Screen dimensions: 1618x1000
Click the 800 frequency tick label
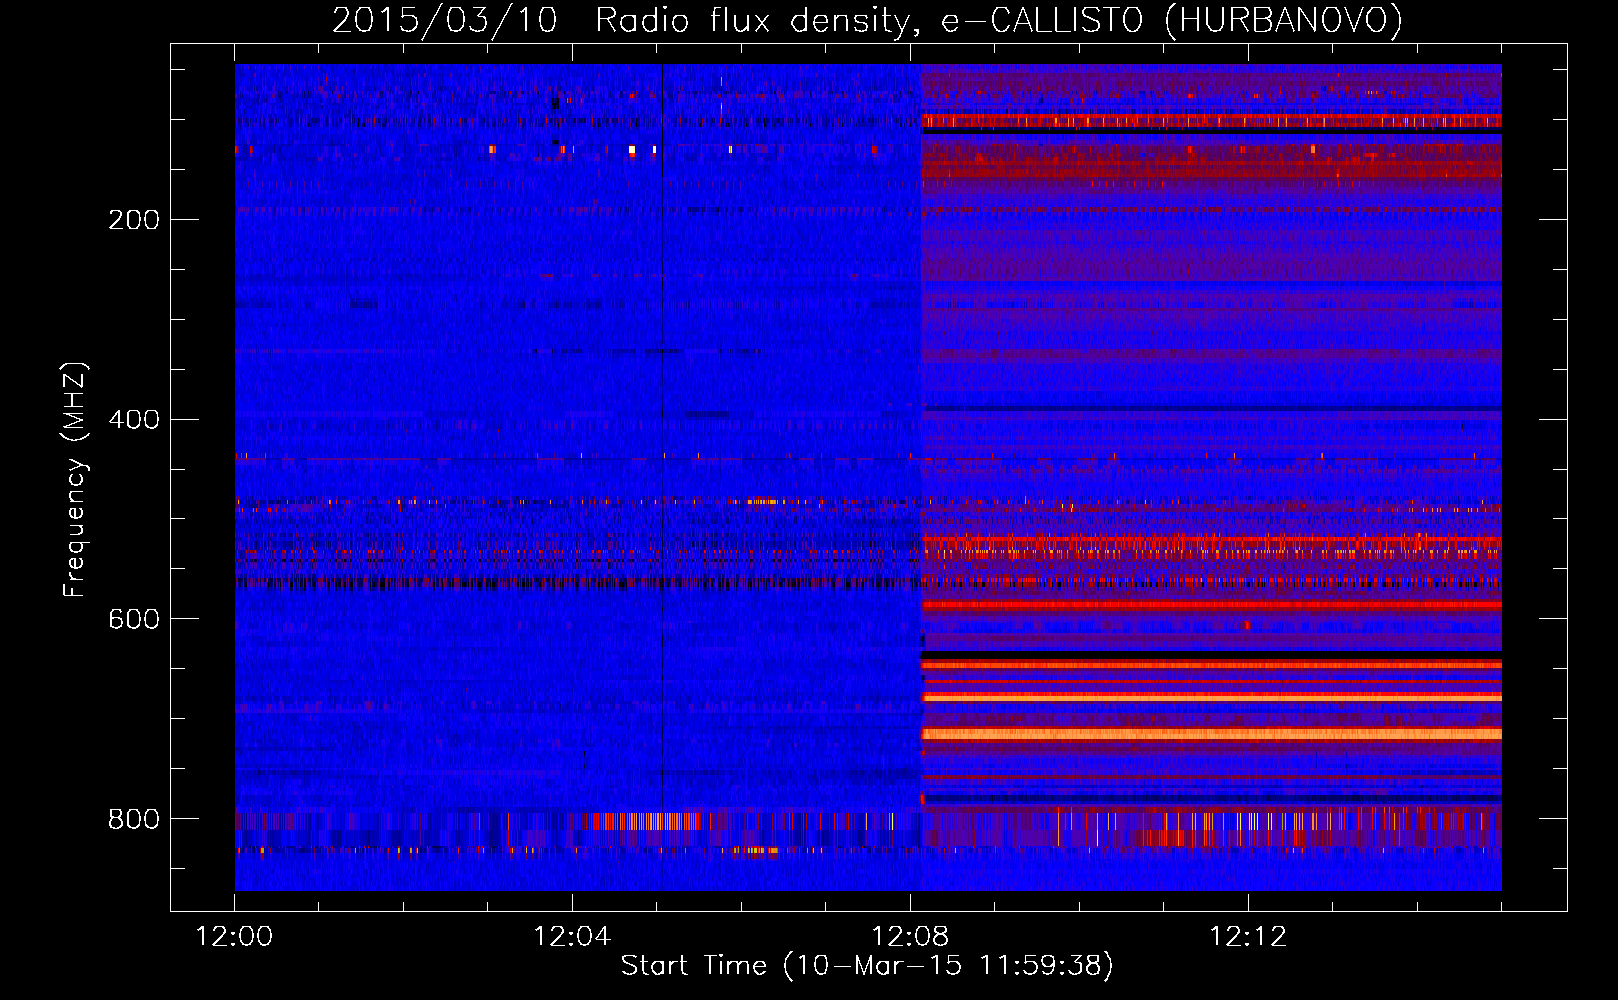pyautogui.click(x=134, y=819)
